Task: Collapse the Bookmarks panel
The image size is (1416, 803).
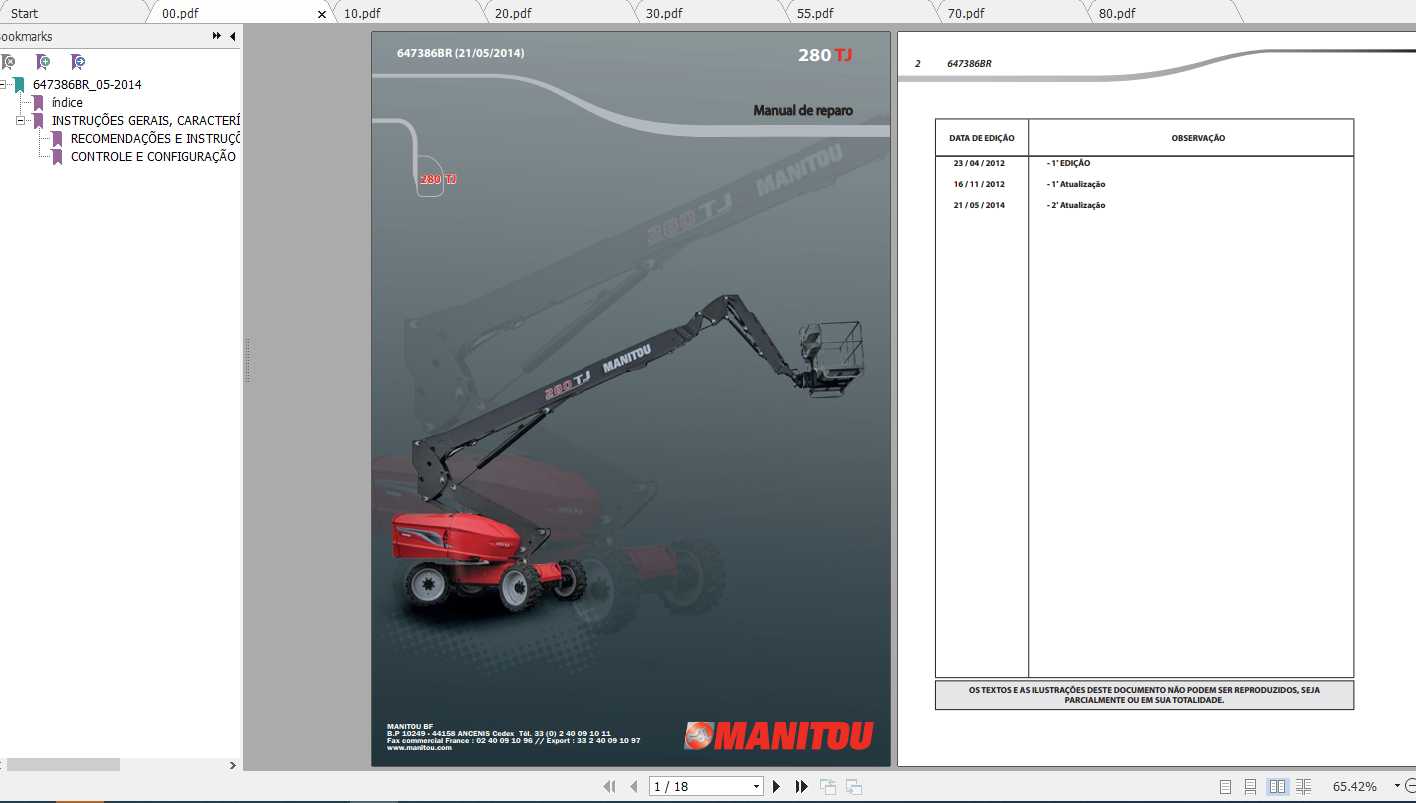Action: point(232,36)
